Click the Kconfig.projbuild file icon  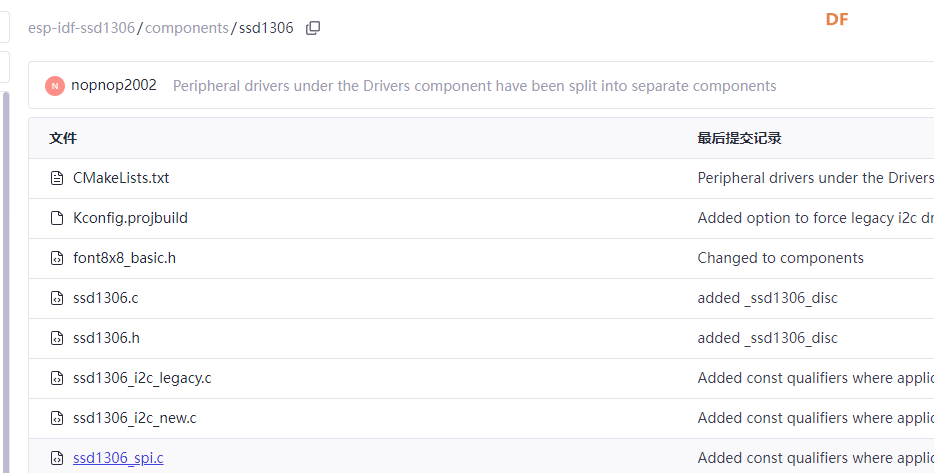click(x=57, y=218)
